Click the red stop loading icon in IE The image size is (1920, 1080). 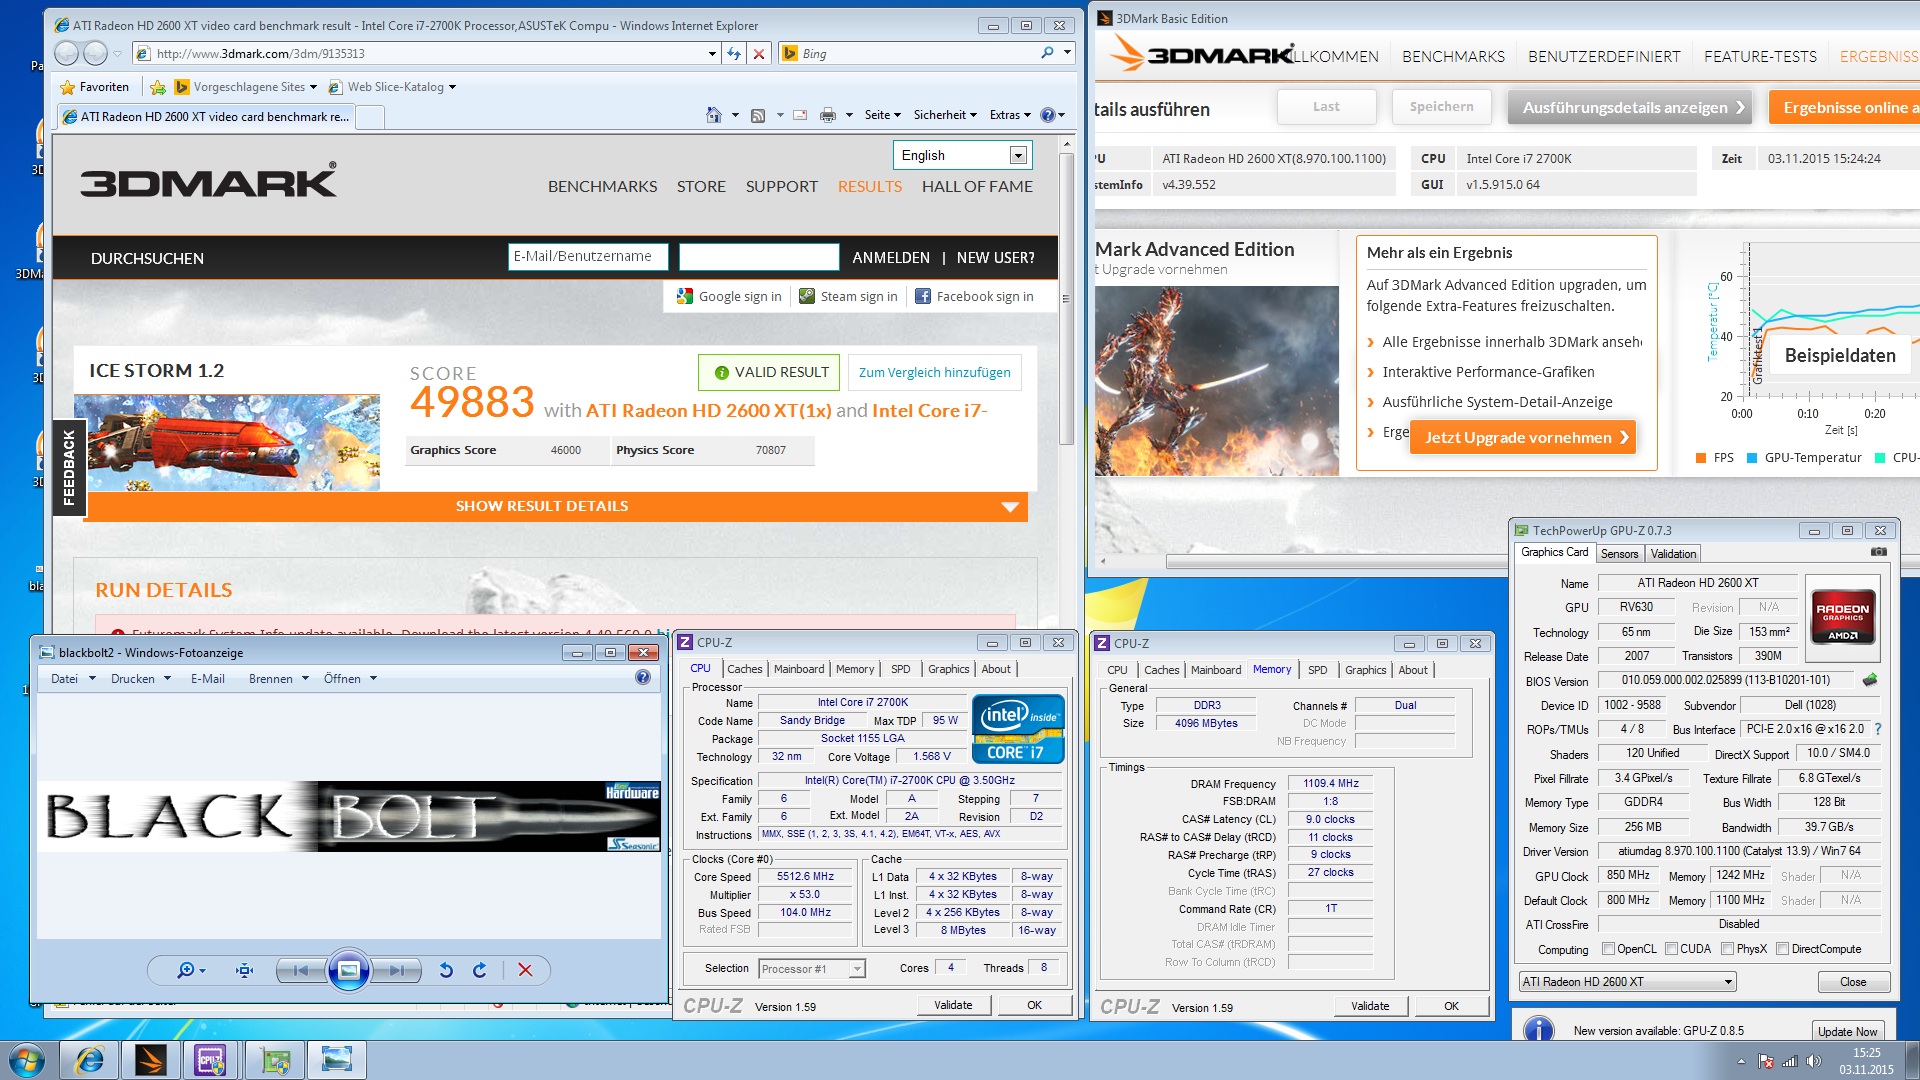click(x=759, y=54)
